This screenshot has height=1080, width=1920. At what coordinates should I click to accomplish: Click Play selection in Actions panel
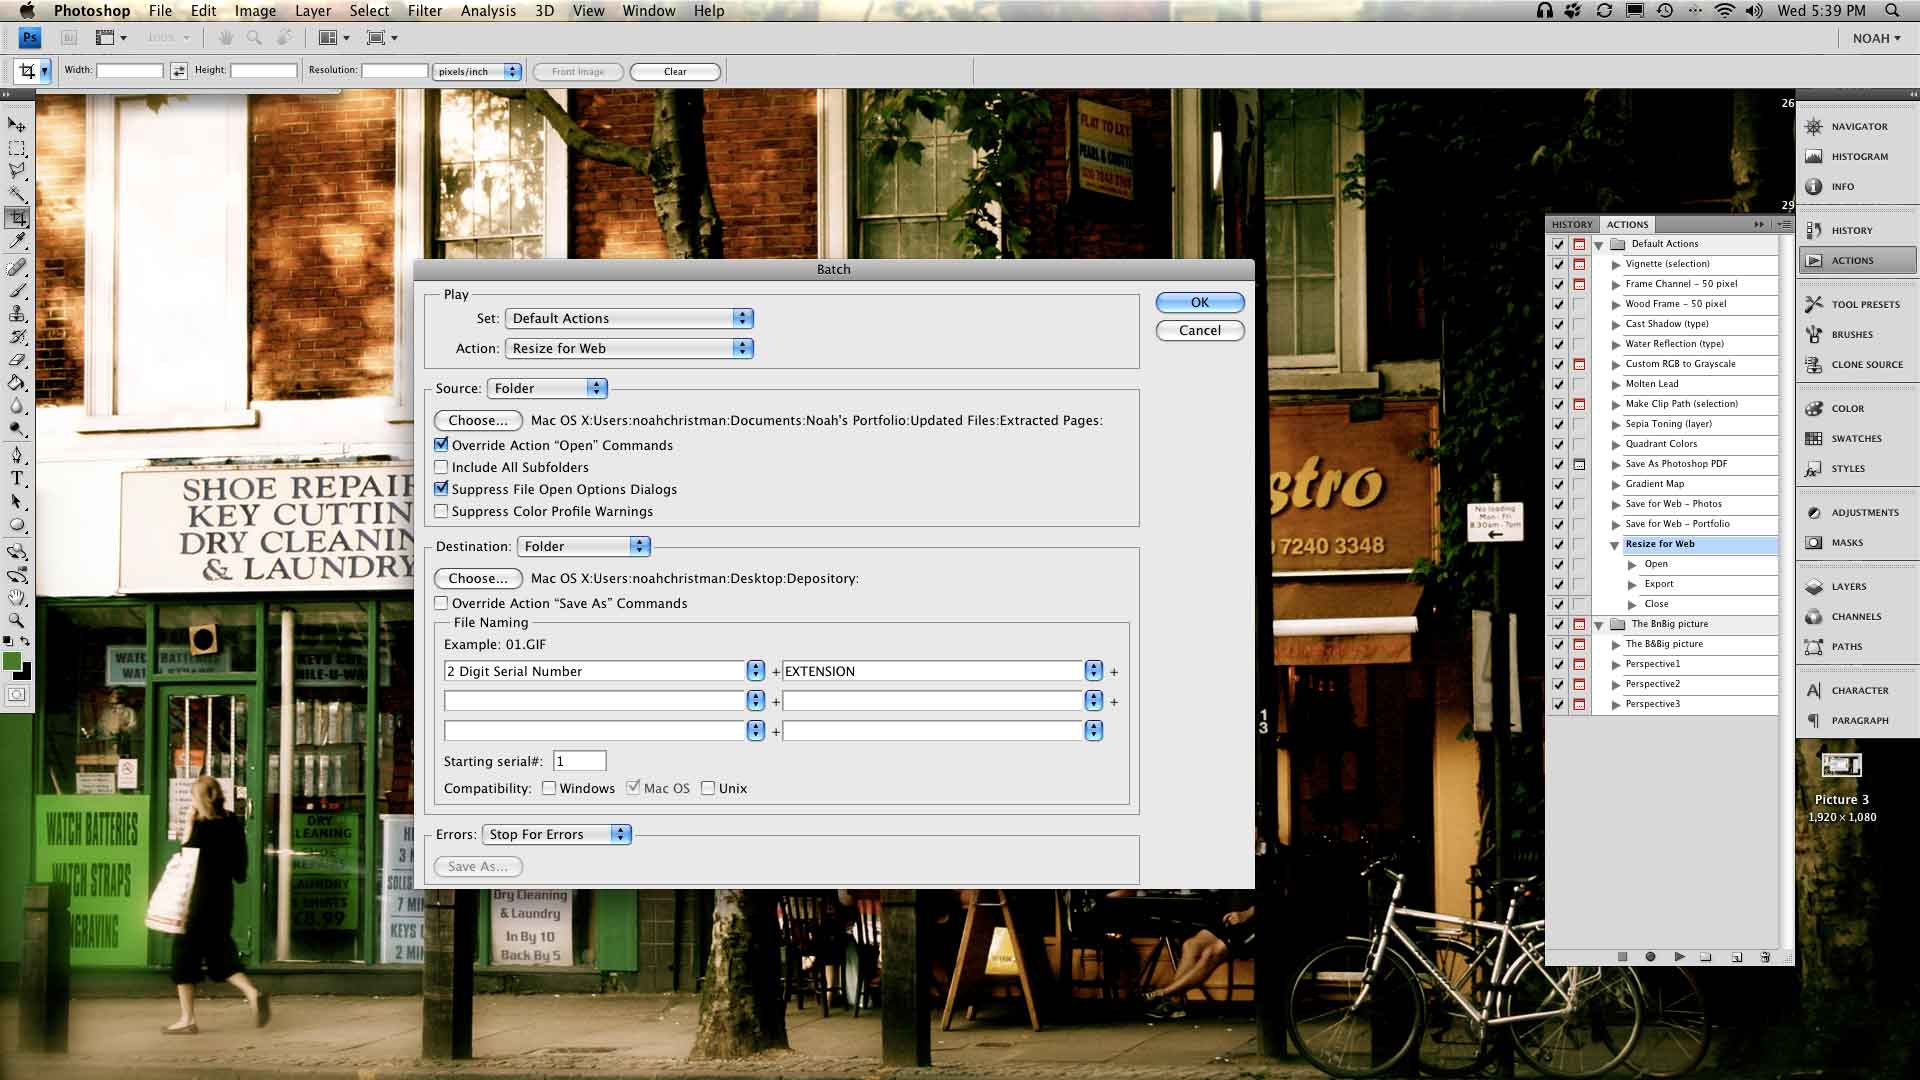[1679, 957]
